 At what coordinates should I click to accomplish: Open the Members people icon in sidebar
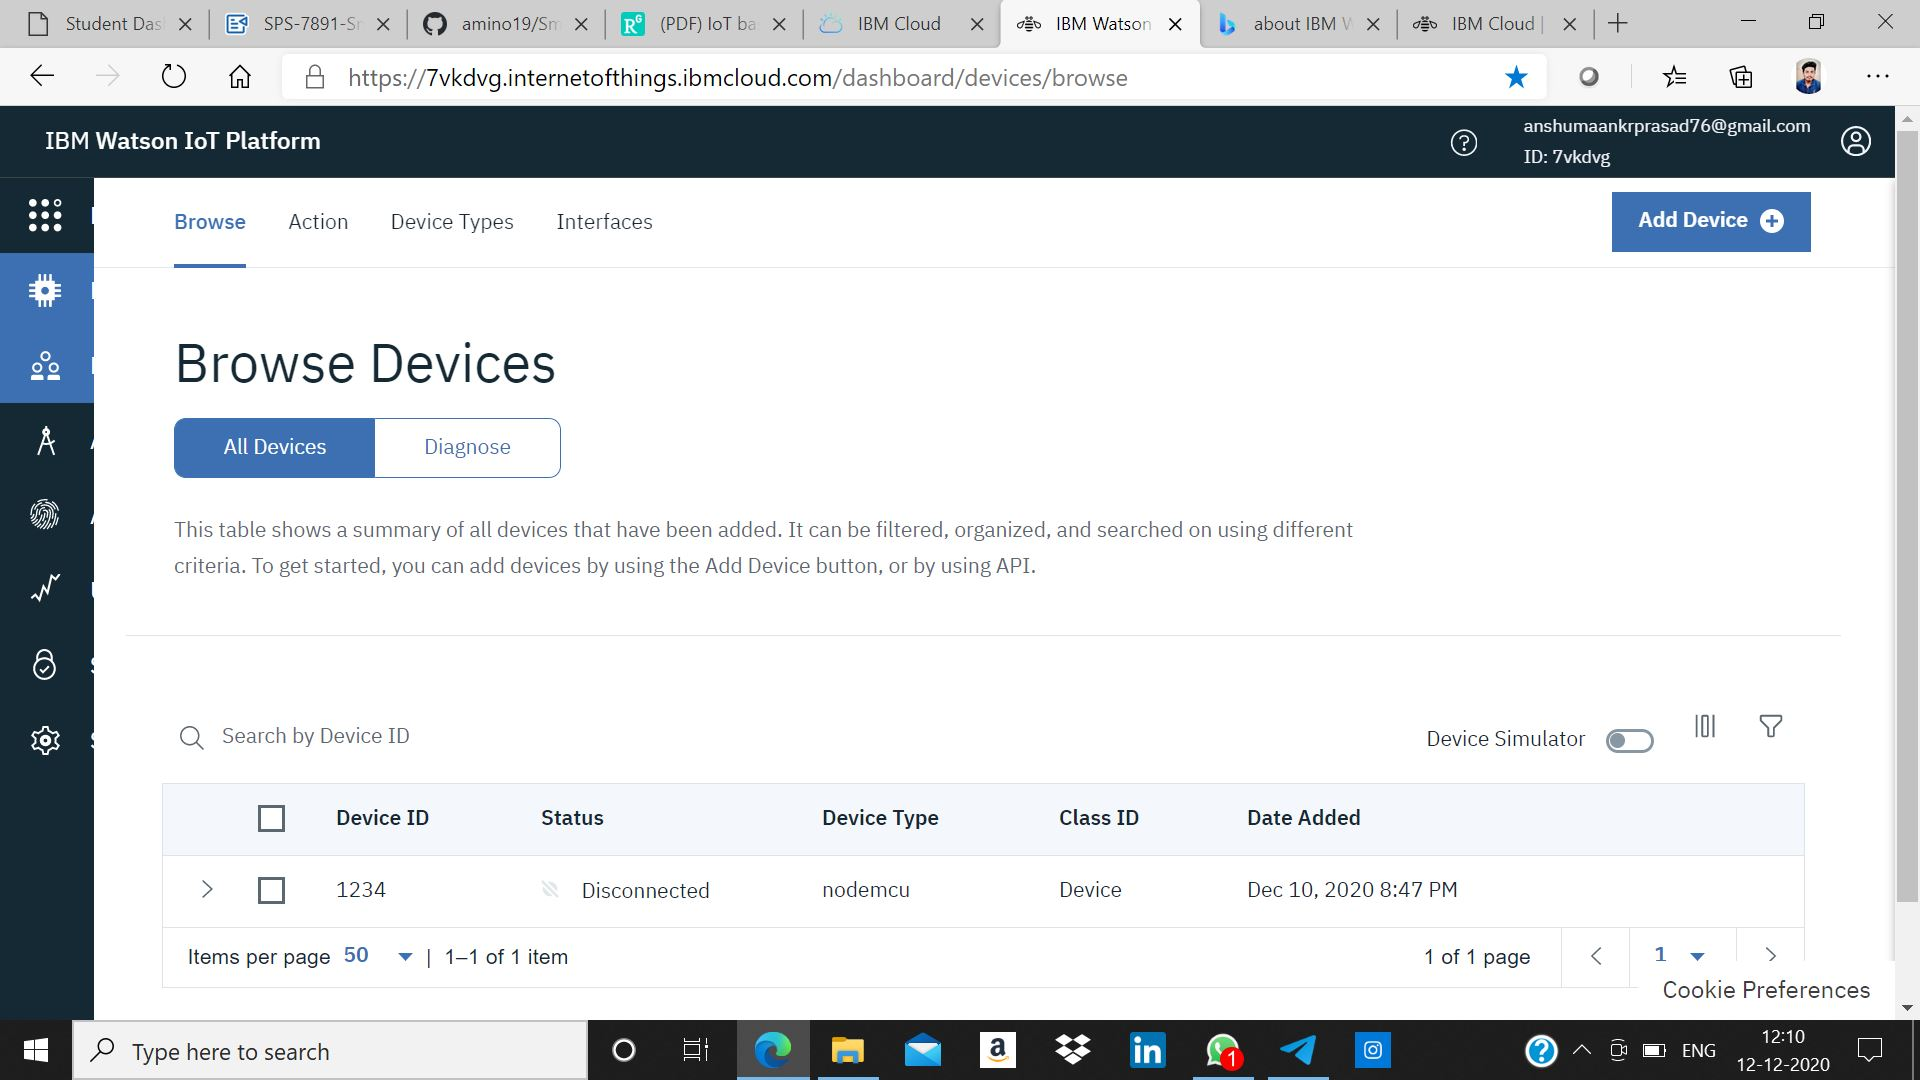point(45,366)
